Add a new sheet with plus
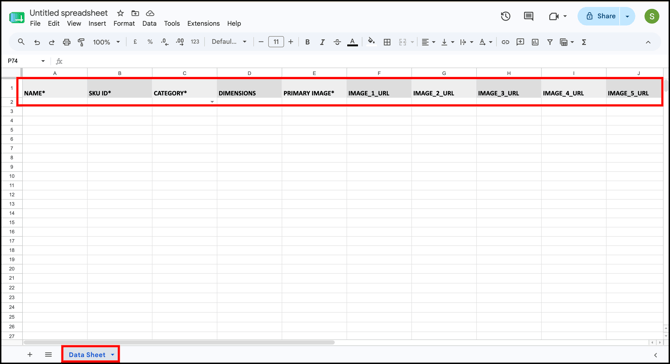Image resolution: width=670 pixels, height=364 pixels. pos(29,355)
